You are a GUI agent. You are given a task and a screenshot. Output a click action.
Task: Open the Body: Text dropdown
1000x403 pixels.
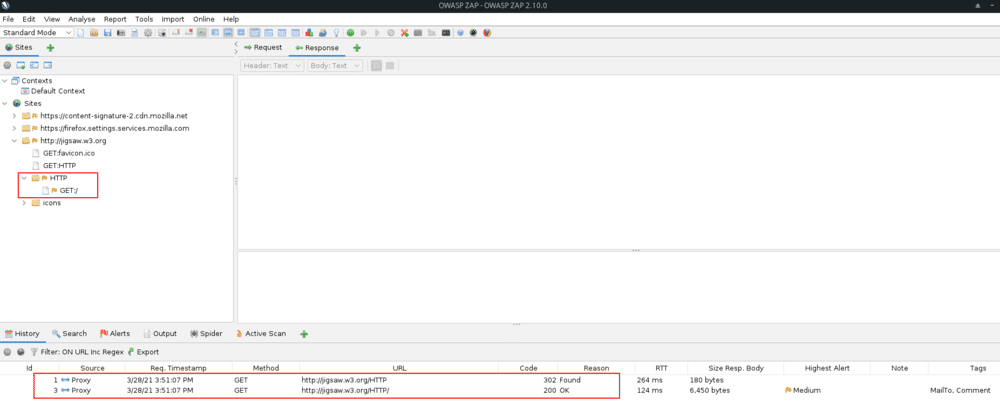pos(335,66)
